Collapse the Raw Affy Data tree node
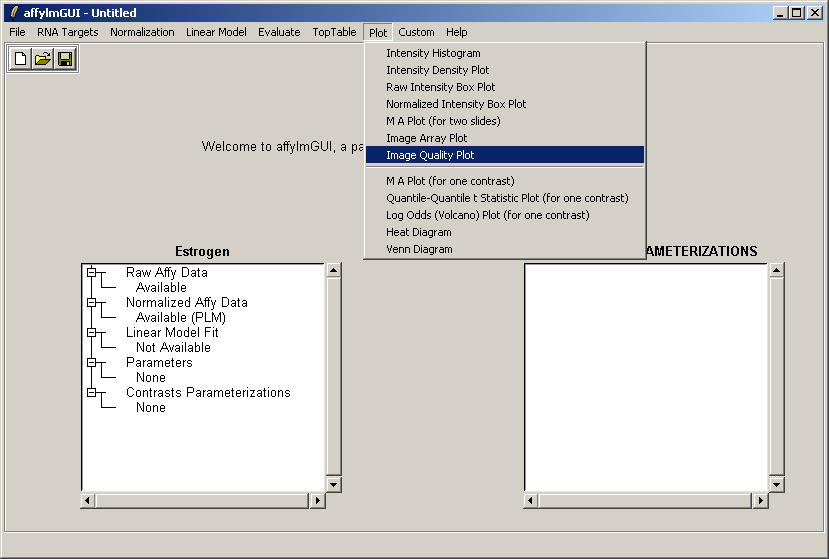 pyautogui.click(x=92, y=272)
